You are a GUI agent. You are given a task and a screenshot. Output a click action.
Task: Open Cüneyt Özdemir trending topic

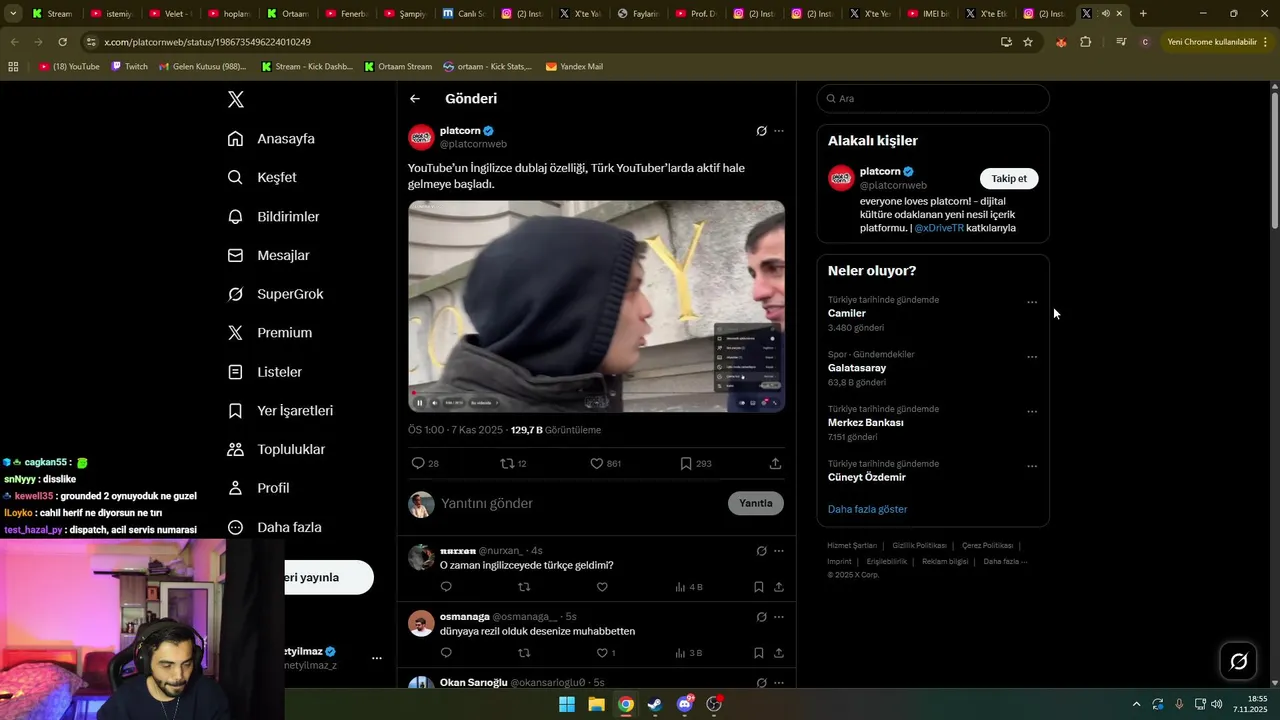point(867,477)
